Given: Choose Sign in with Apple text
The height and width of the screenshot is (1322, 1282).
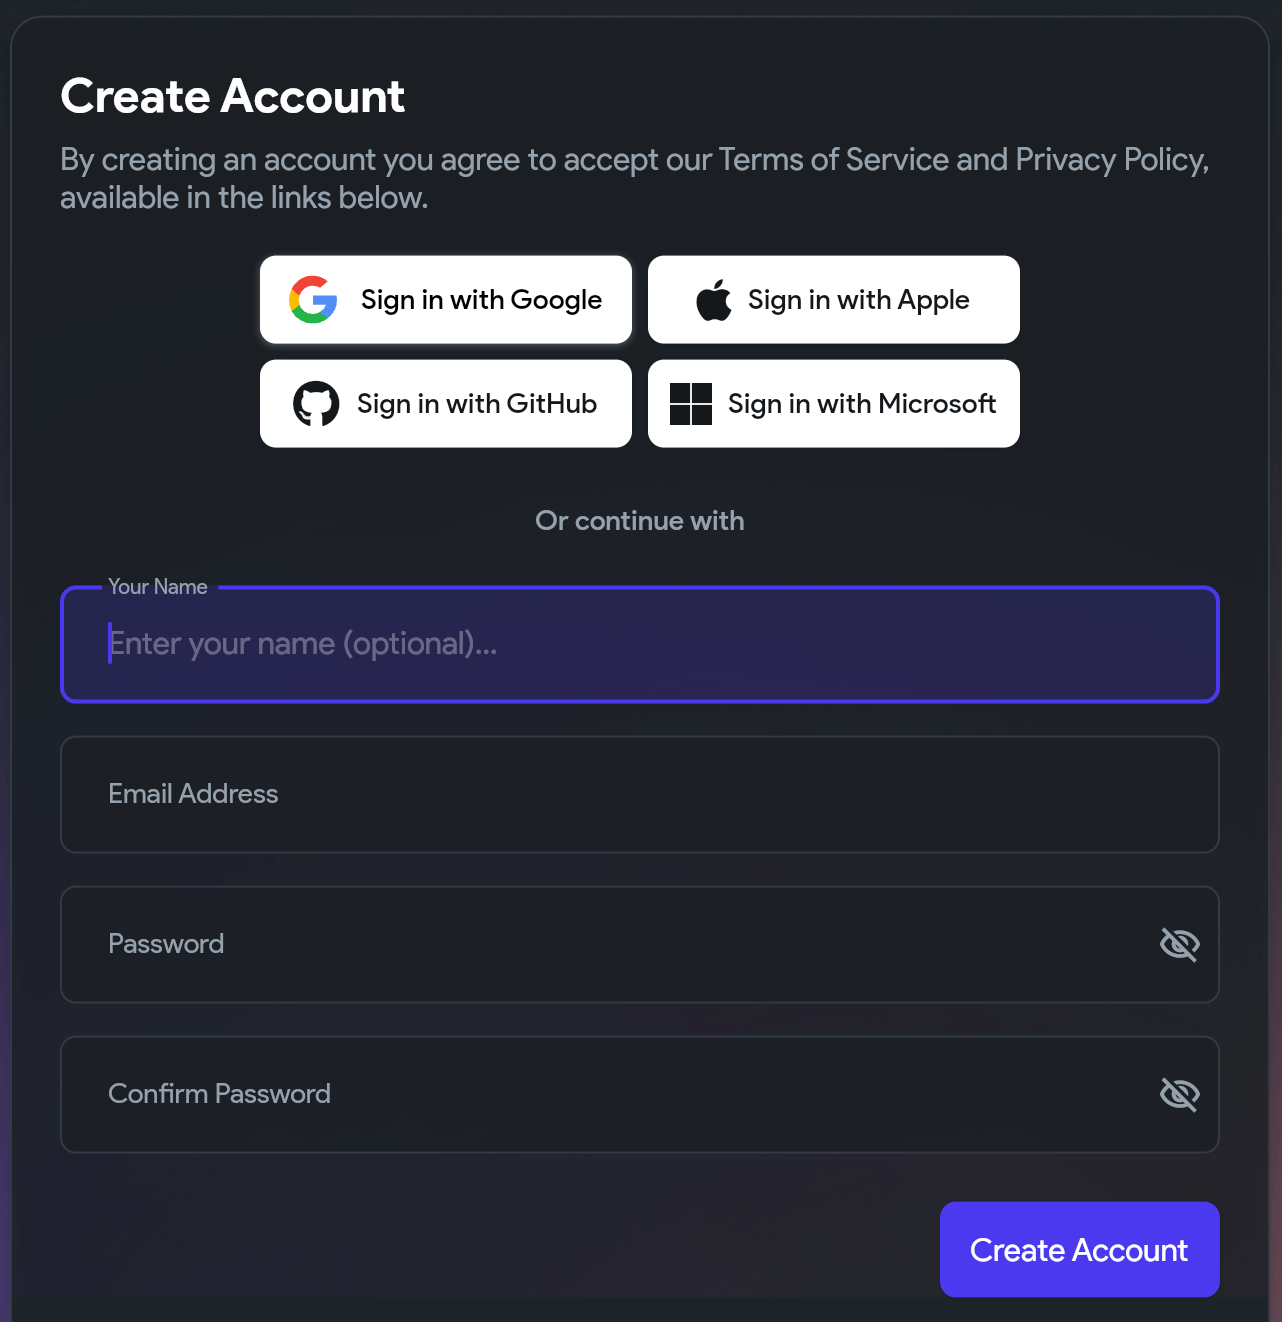Looking at the screenshot, I should pyautogui.click(x=859, y=300).
